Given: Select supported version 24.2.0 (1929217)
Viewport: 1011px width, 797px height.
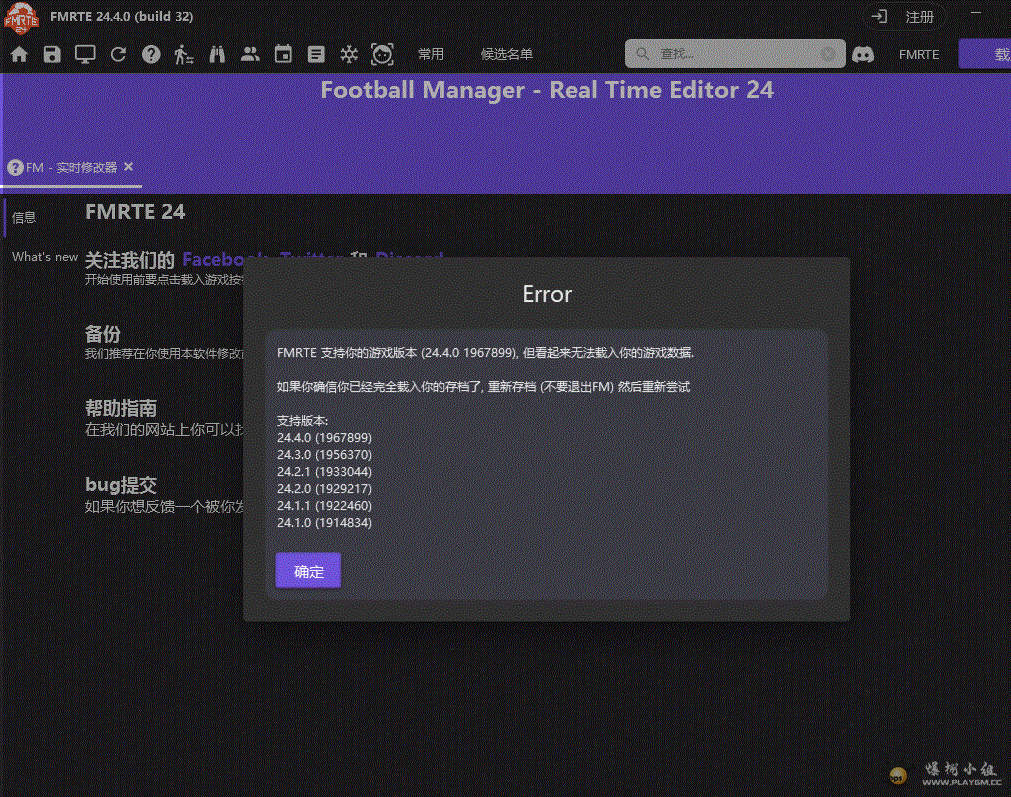Looking at the screenshot, I should [x=324, y=489].
